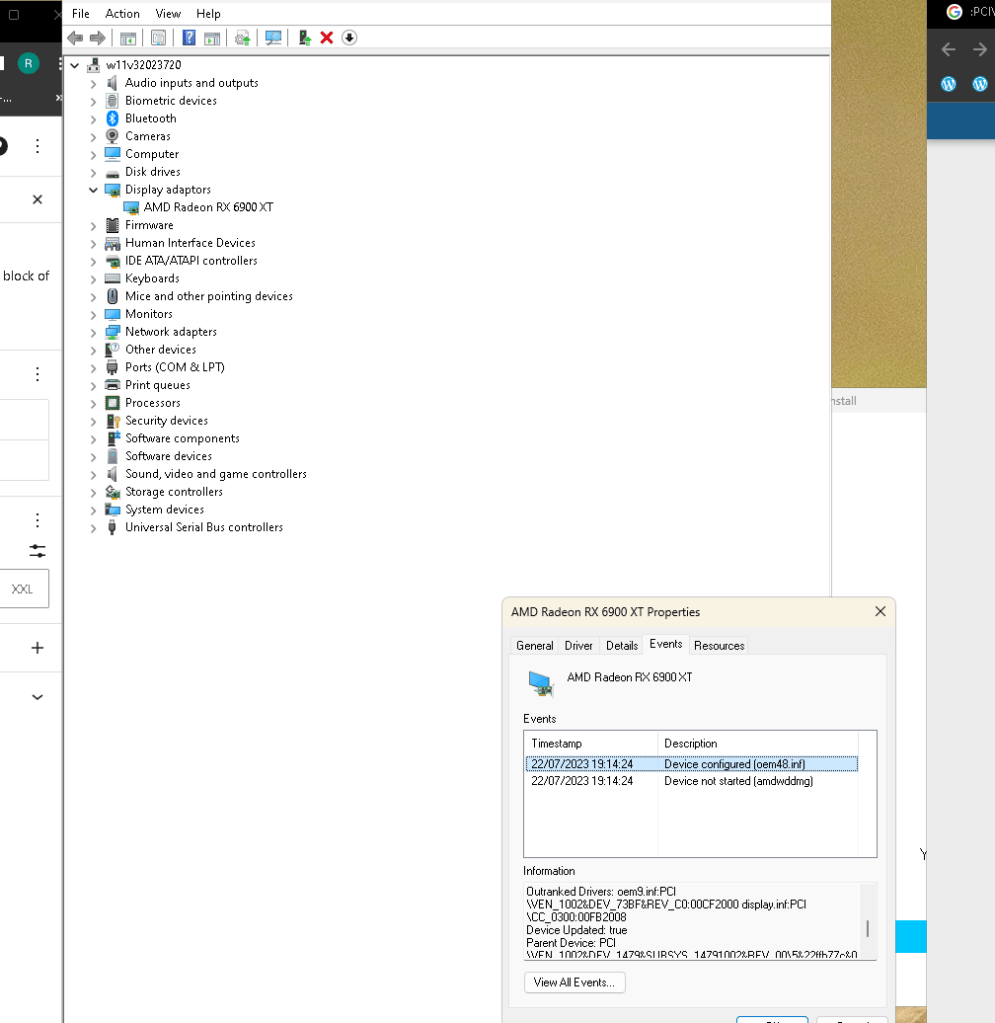Click the Description column header
This screenshot has width=995, height=1023.
coord(758,743)
